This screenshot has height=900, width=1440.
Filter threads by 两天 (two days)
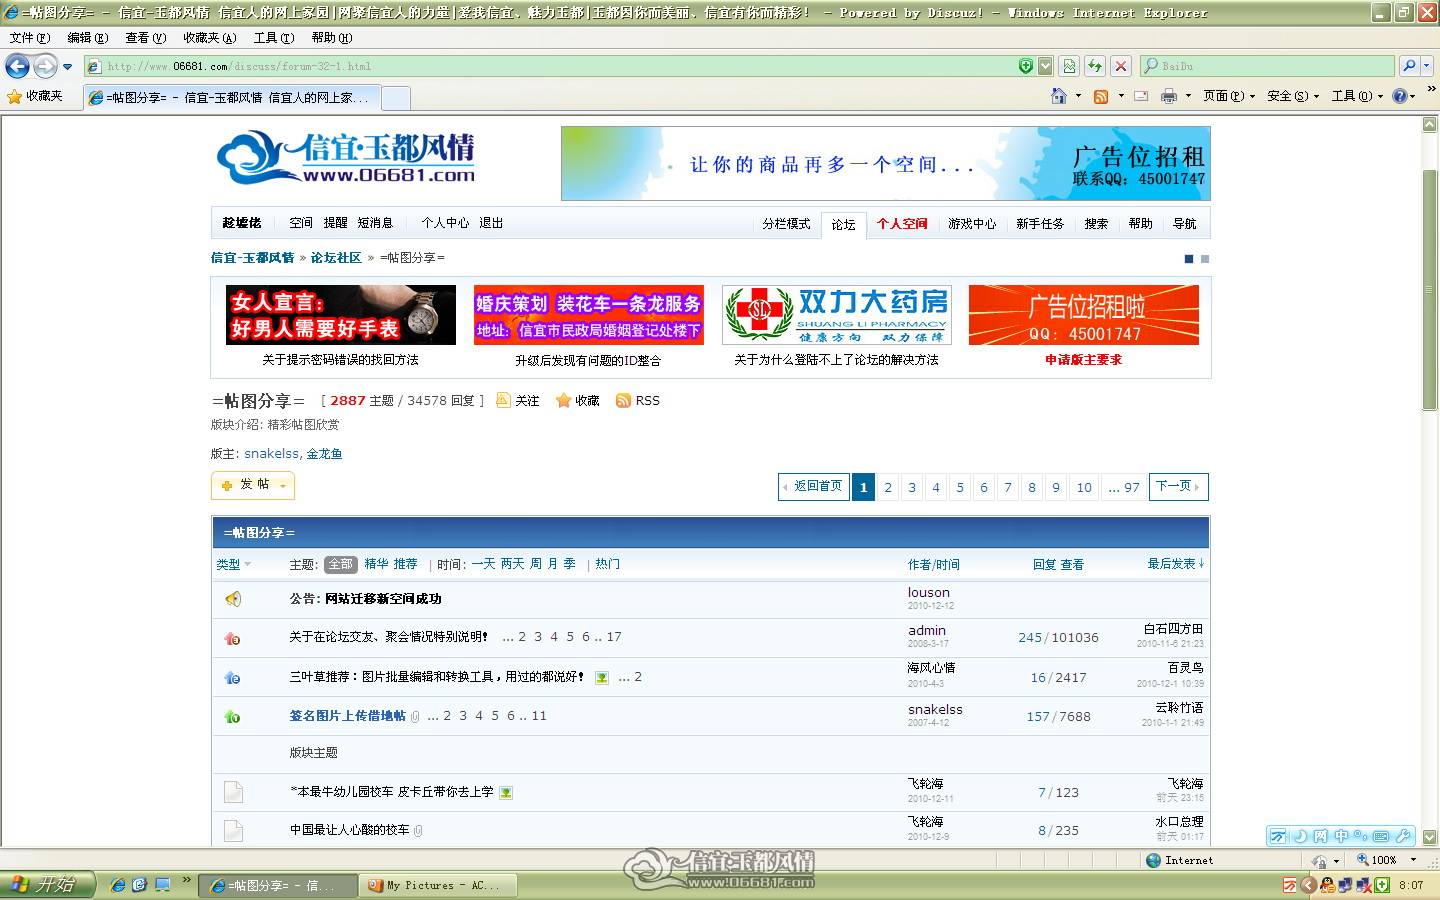click(512, 564)
